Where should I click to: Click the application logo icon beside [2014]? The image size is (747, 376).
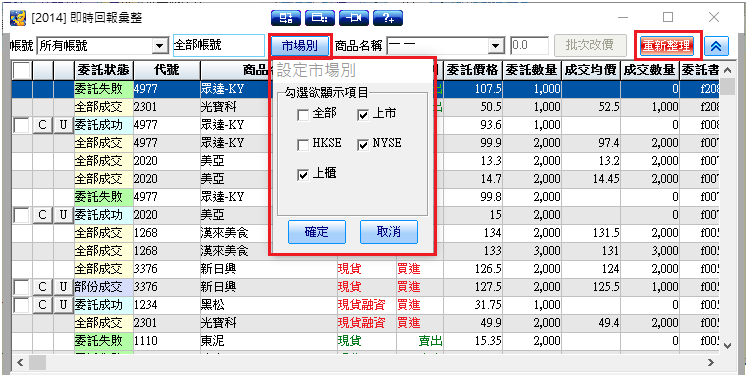[18, 18]
